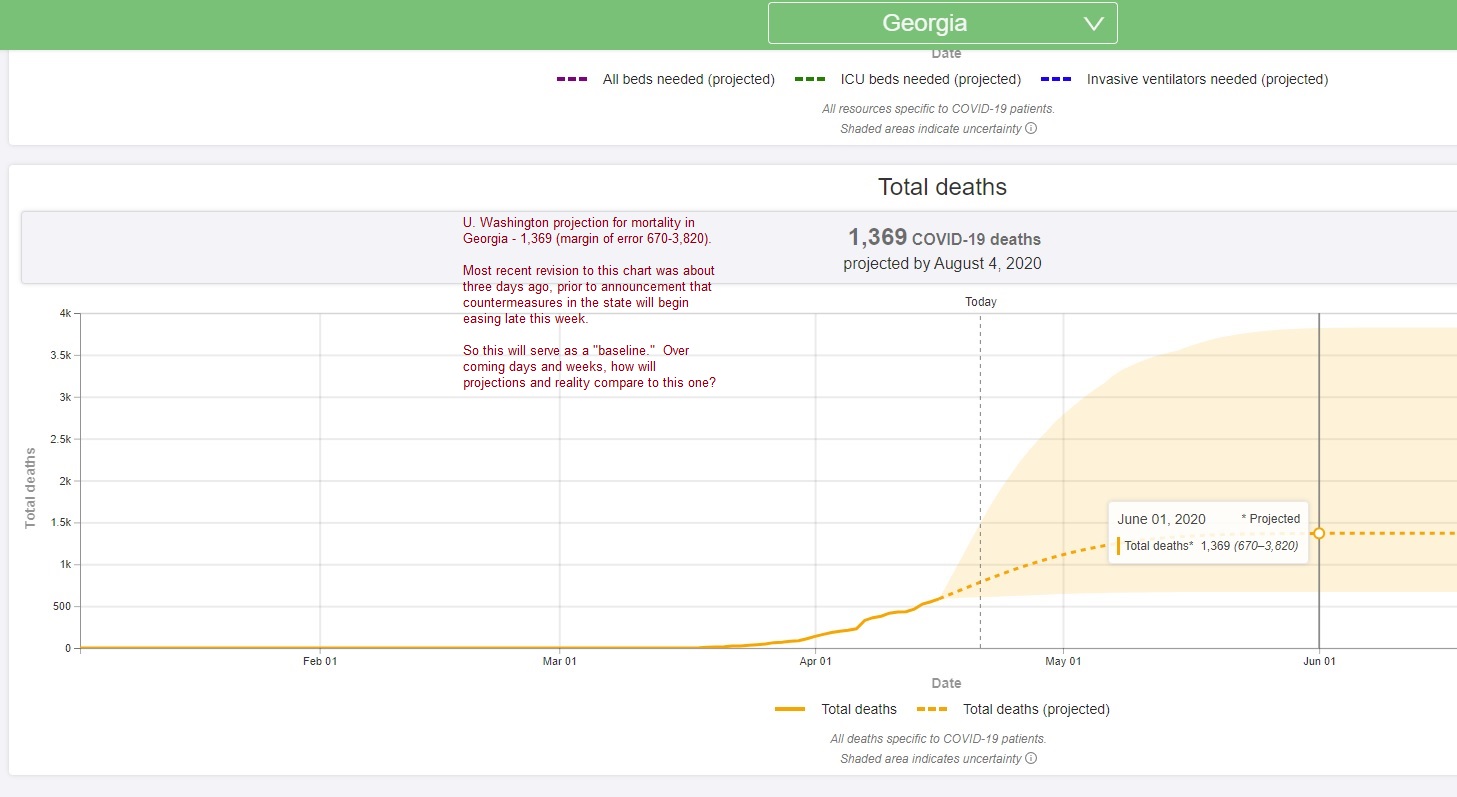This screenshot has height=797, width=1457.
Task: Click the dashed orange projected deaths legend swatch
Action: coord(931,710)
